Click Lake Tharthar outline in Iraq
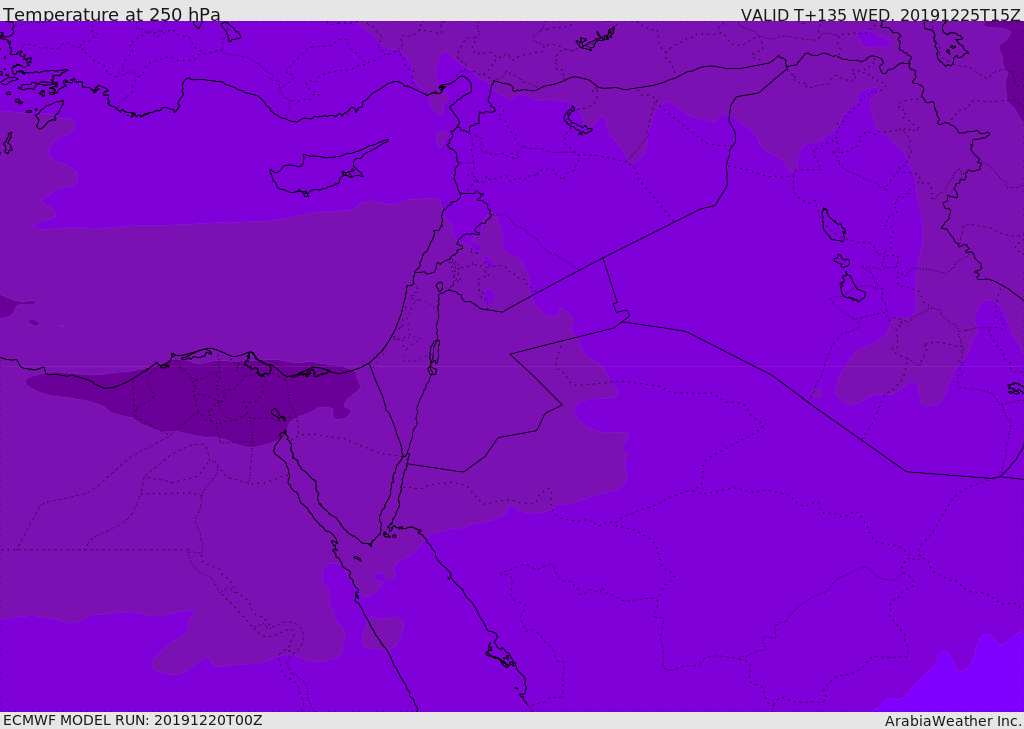1024x729 pixels. [x=833, y=225]
